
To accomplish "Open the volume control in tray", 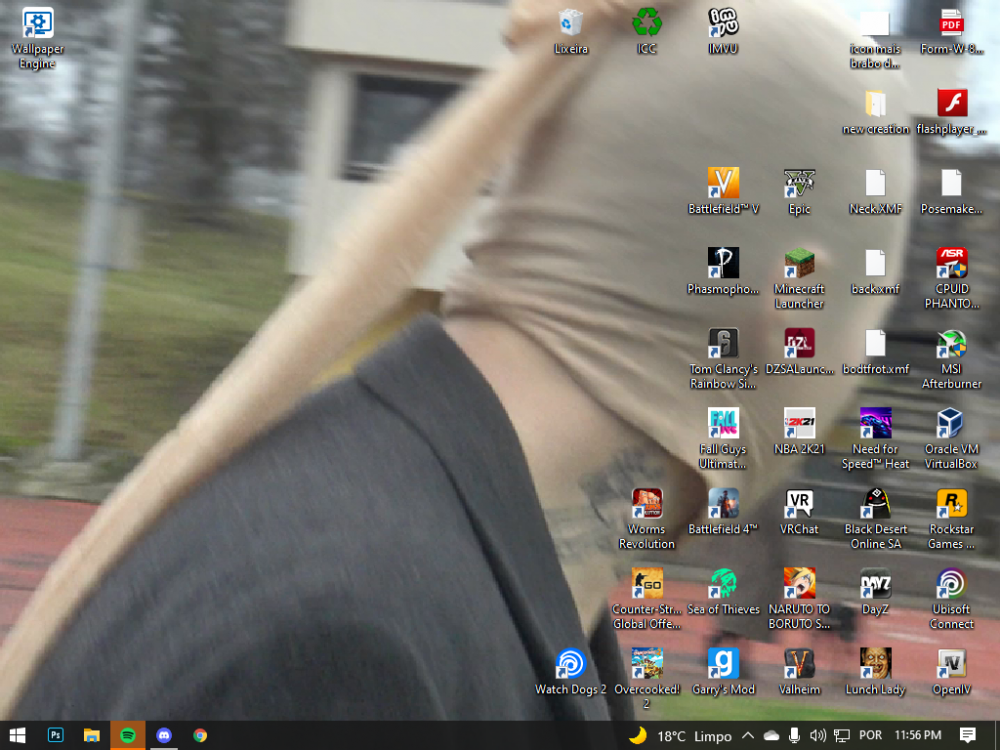I will 818,735.
